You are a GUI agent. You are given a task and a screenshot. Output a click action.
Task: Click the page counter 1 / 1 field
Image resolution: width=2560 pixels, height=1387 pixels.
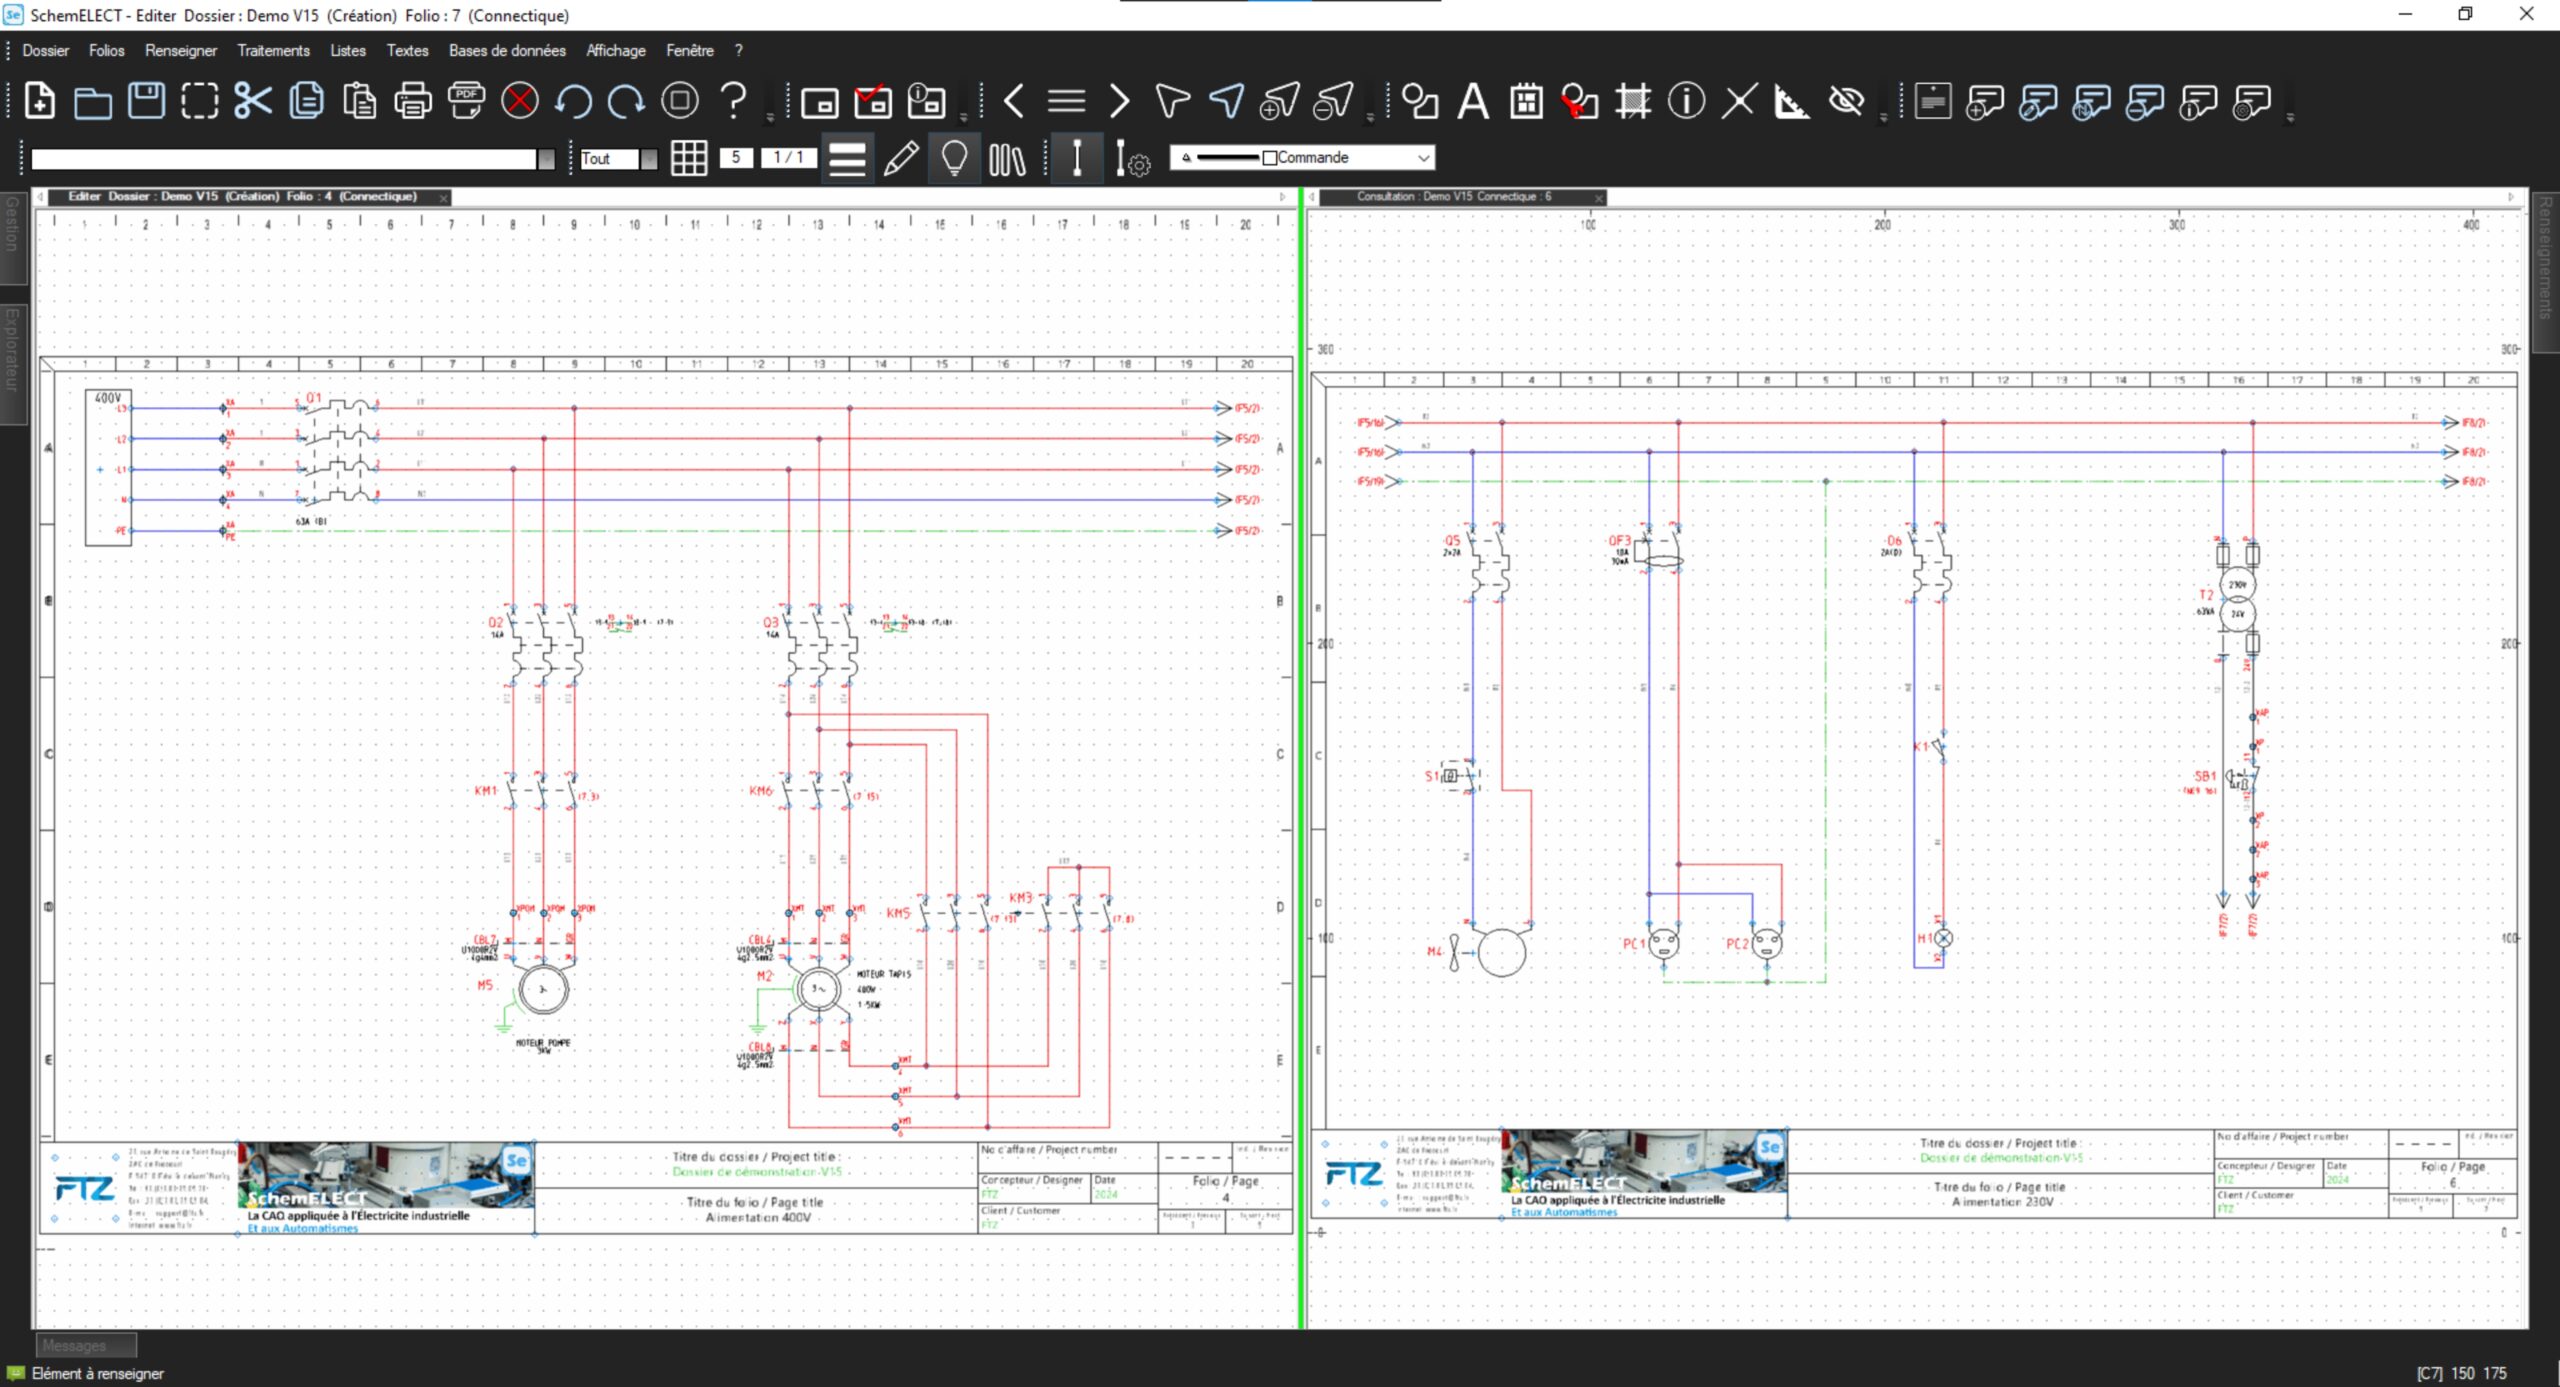[x=788, y=158]
